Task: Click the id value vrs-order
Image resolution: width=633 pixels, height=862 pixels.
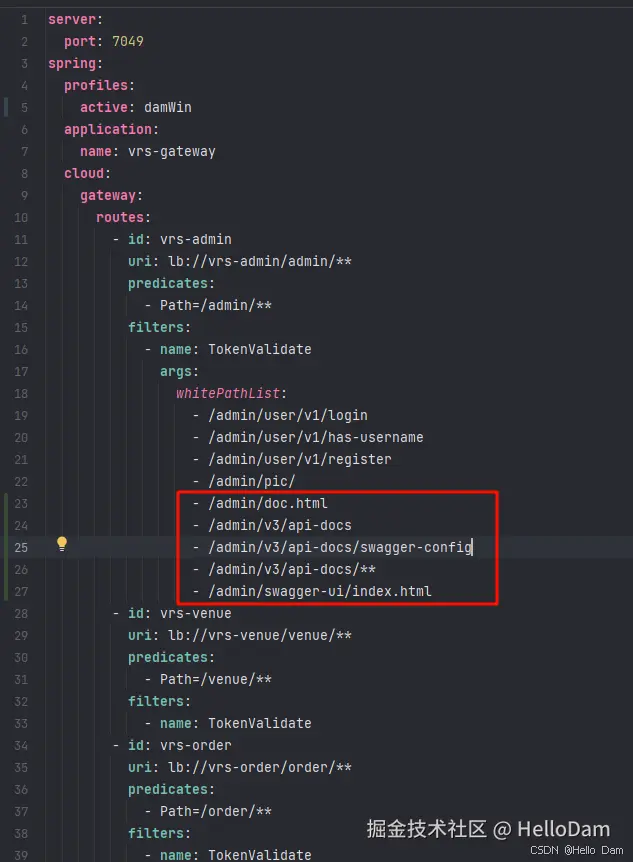Action: pos(196,745)
